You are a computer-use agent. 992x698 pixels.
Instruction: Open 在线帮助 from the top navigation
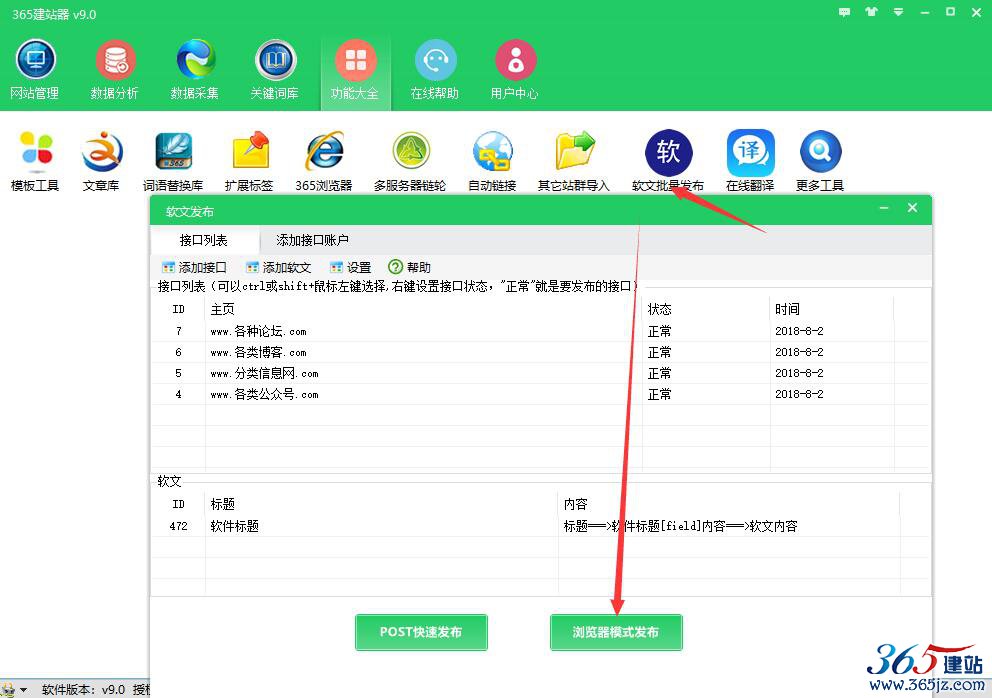tap(435, 70)
